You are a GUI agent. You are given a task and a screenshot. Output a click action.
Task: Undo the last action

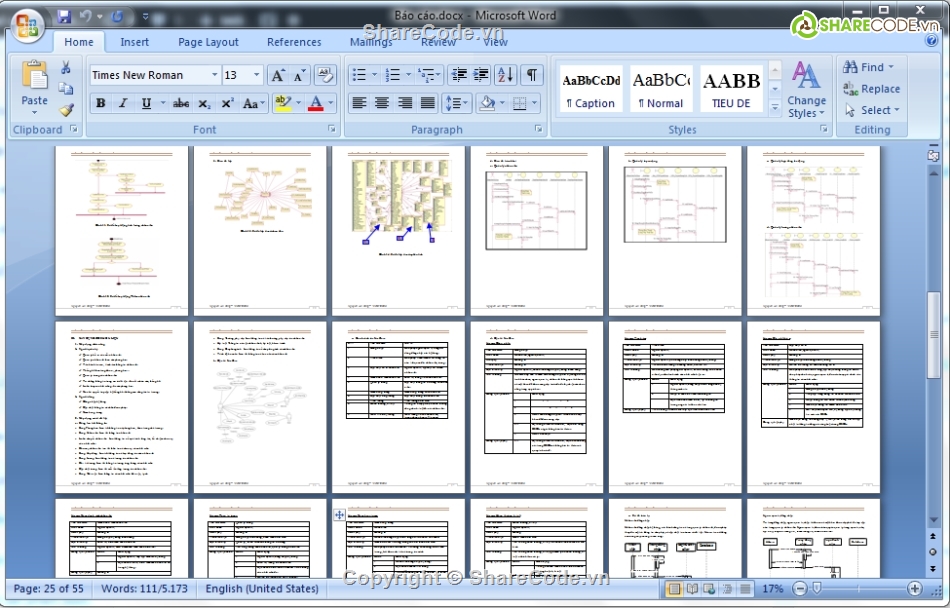coord(86,16)
